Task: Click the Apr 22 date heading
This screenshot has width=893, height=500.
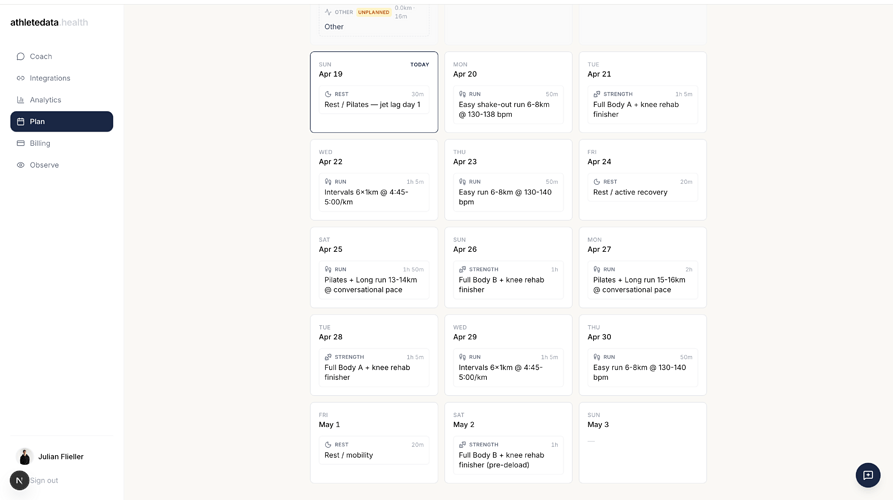Action: pos(331,162)
